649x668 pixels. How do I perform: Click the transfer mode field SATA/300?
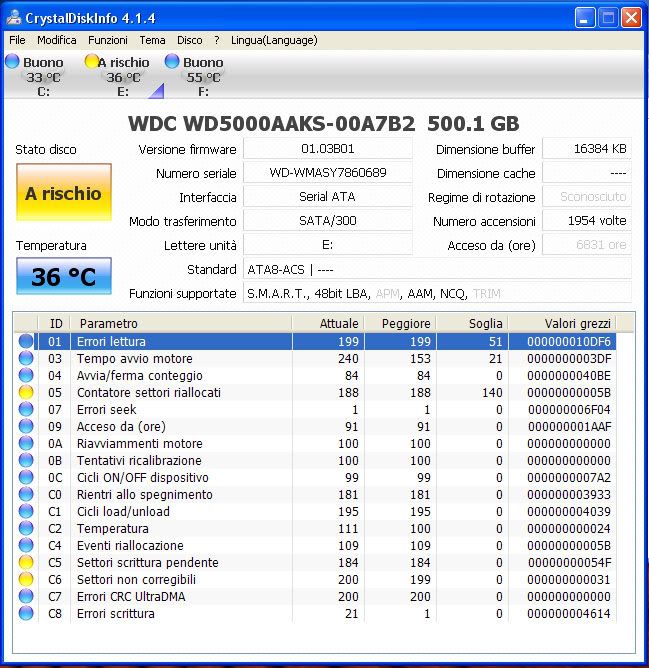click(x=328, y=221)
